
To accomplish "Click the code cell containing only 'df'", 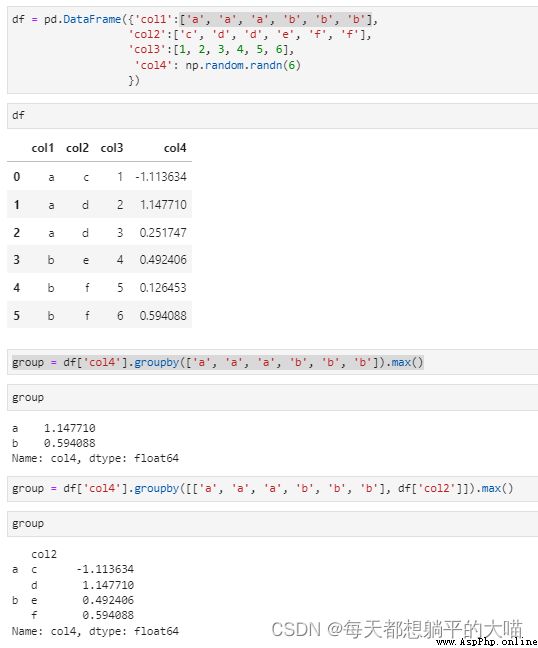I will tap(272, 116).
